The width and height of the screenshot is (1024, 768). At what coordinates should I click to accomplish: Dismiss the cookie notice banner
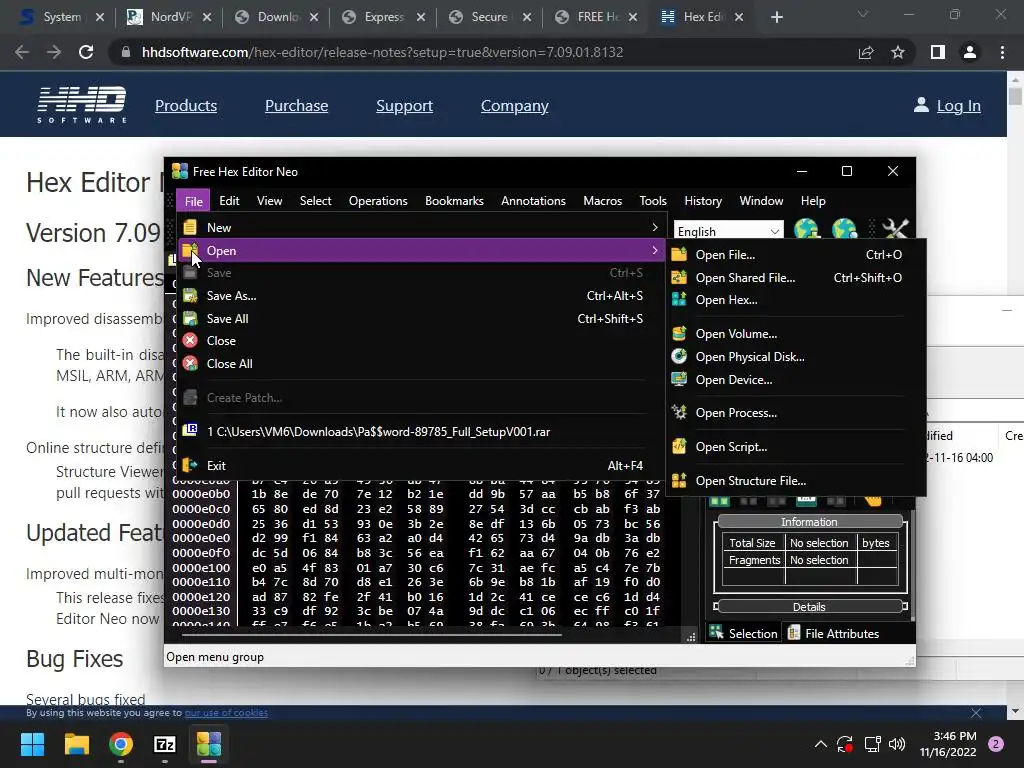click(976, 712)
